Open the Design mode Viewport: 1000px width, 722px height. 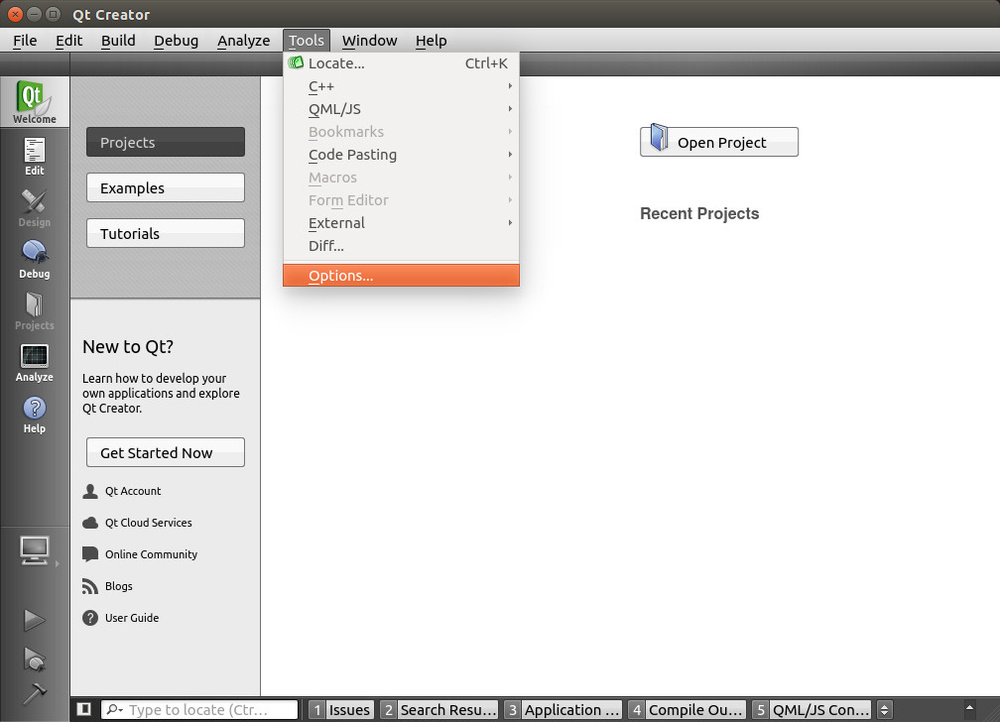(34, 208)
